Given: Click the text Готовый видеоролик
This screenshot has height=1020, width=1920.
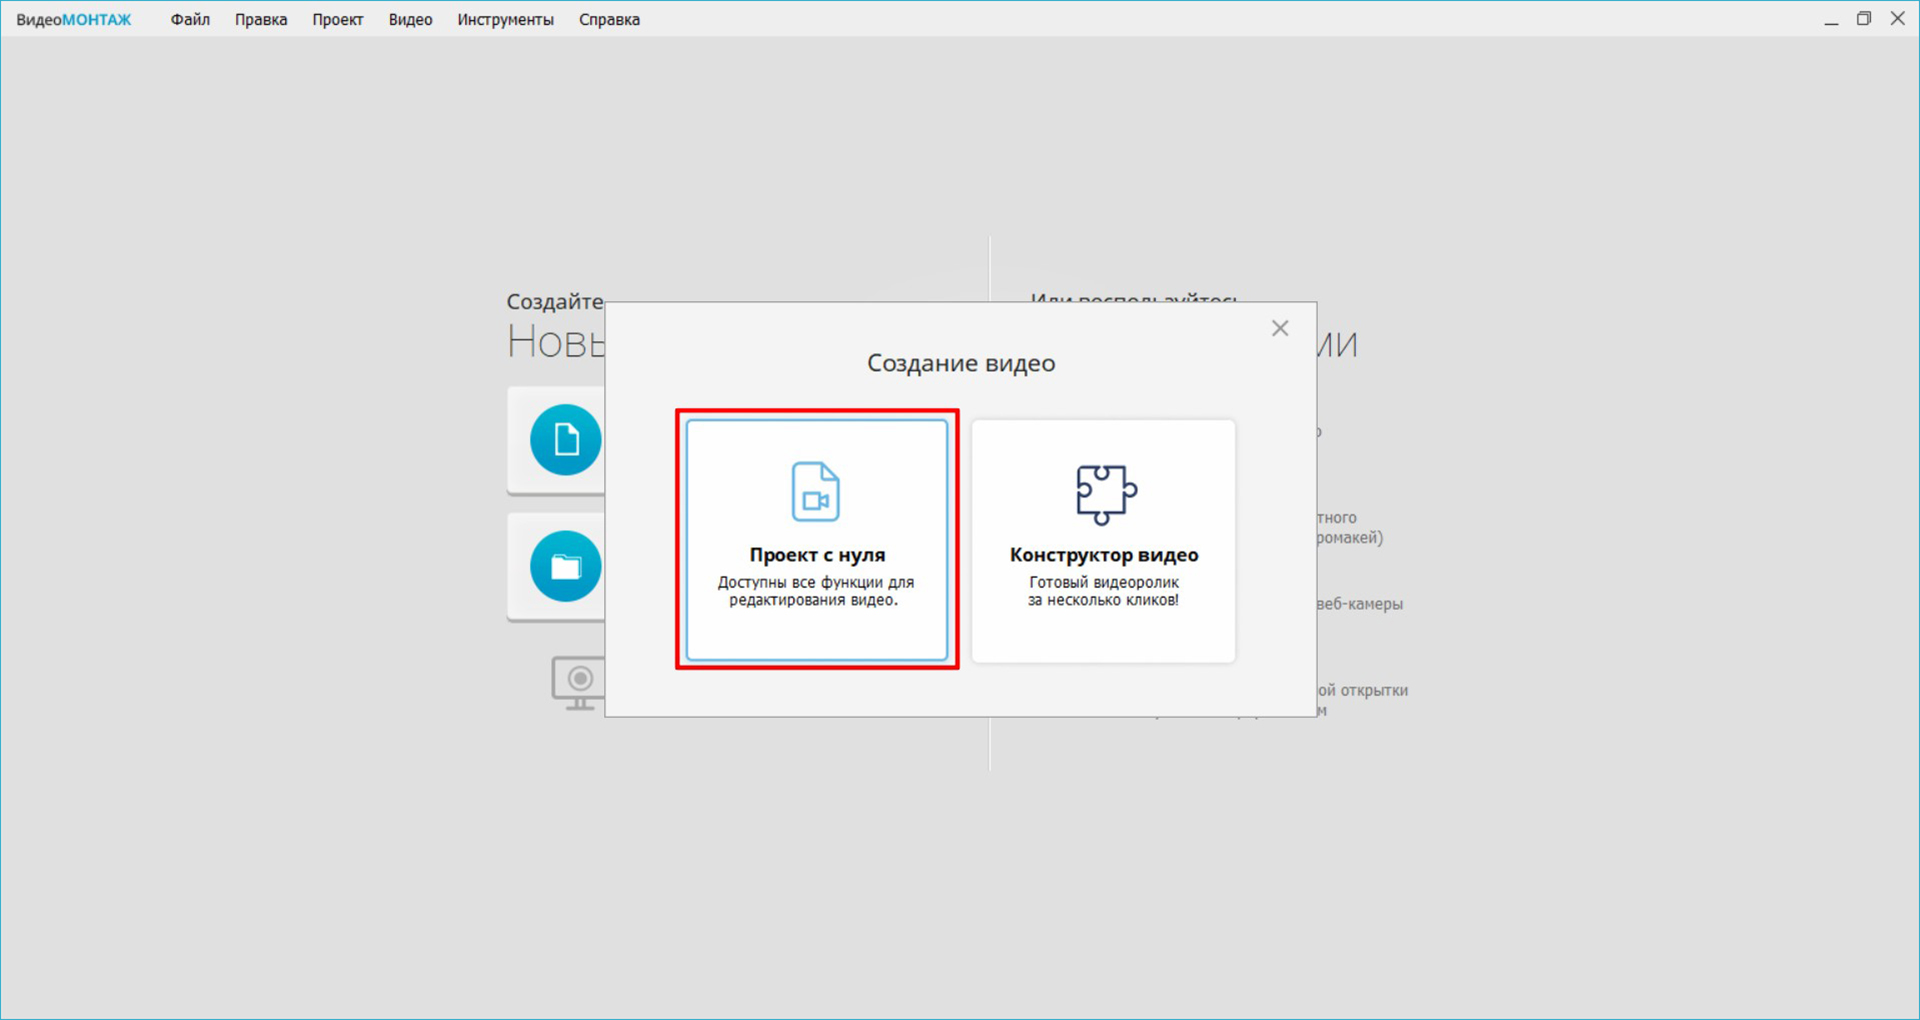Looking at the screenshot, I should (x=1104, y=582).
